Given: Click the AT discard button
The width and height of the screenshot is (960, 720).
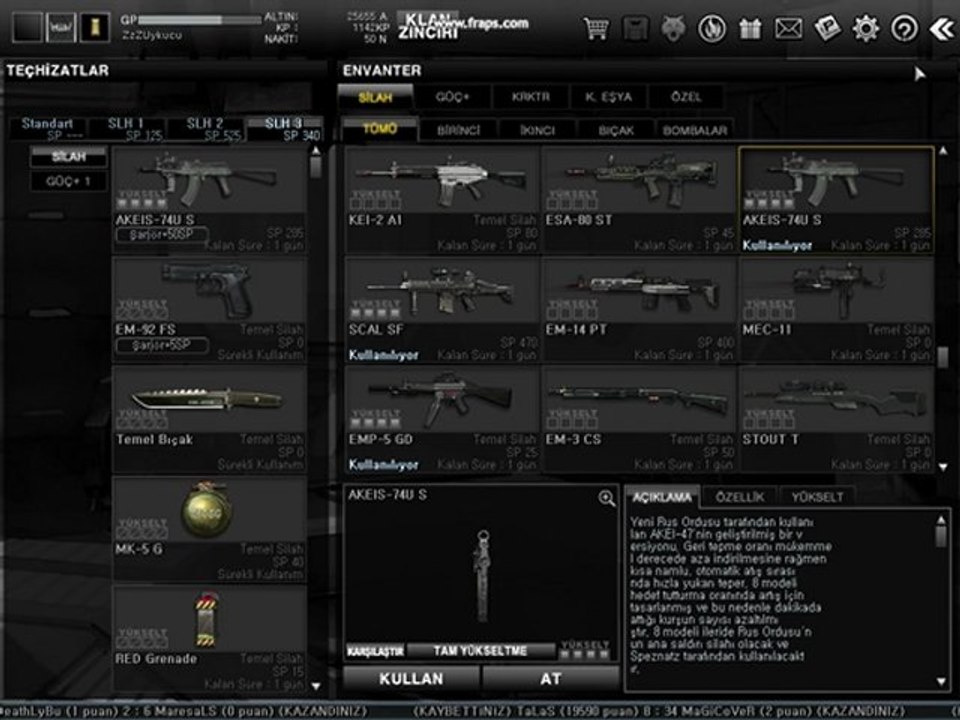Looking at the screenshot, I should coord(550,678).
